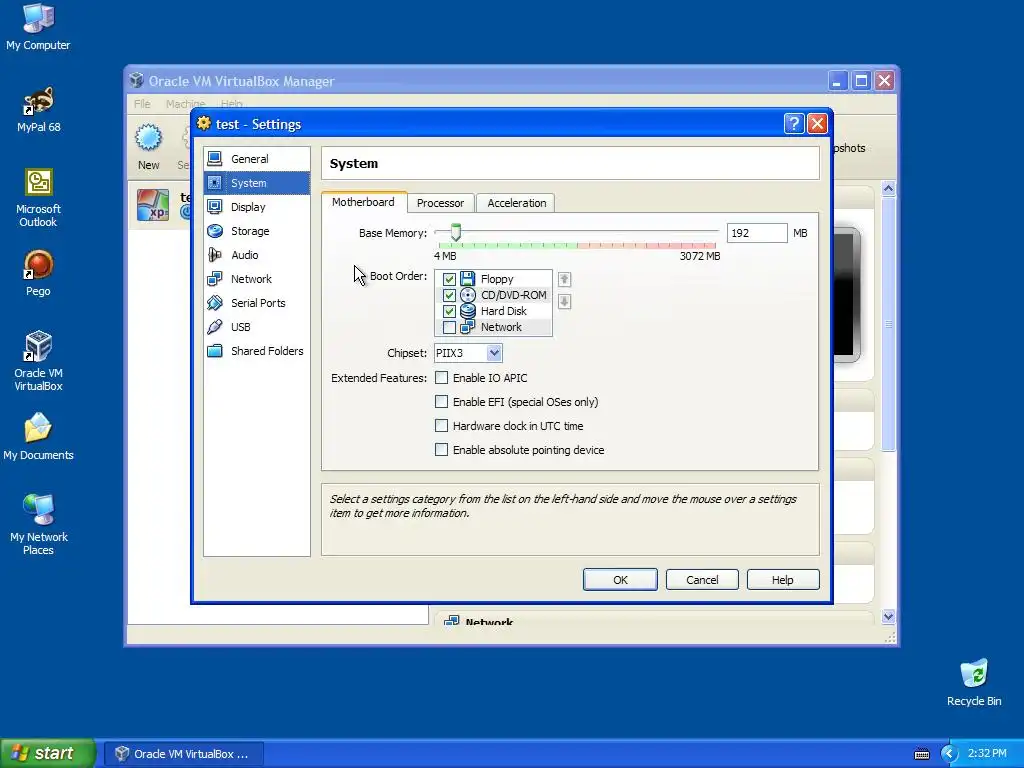1024x768 pixels.
Task: Switch to the Motherboard tab
Action: click(x=363, y=202)
